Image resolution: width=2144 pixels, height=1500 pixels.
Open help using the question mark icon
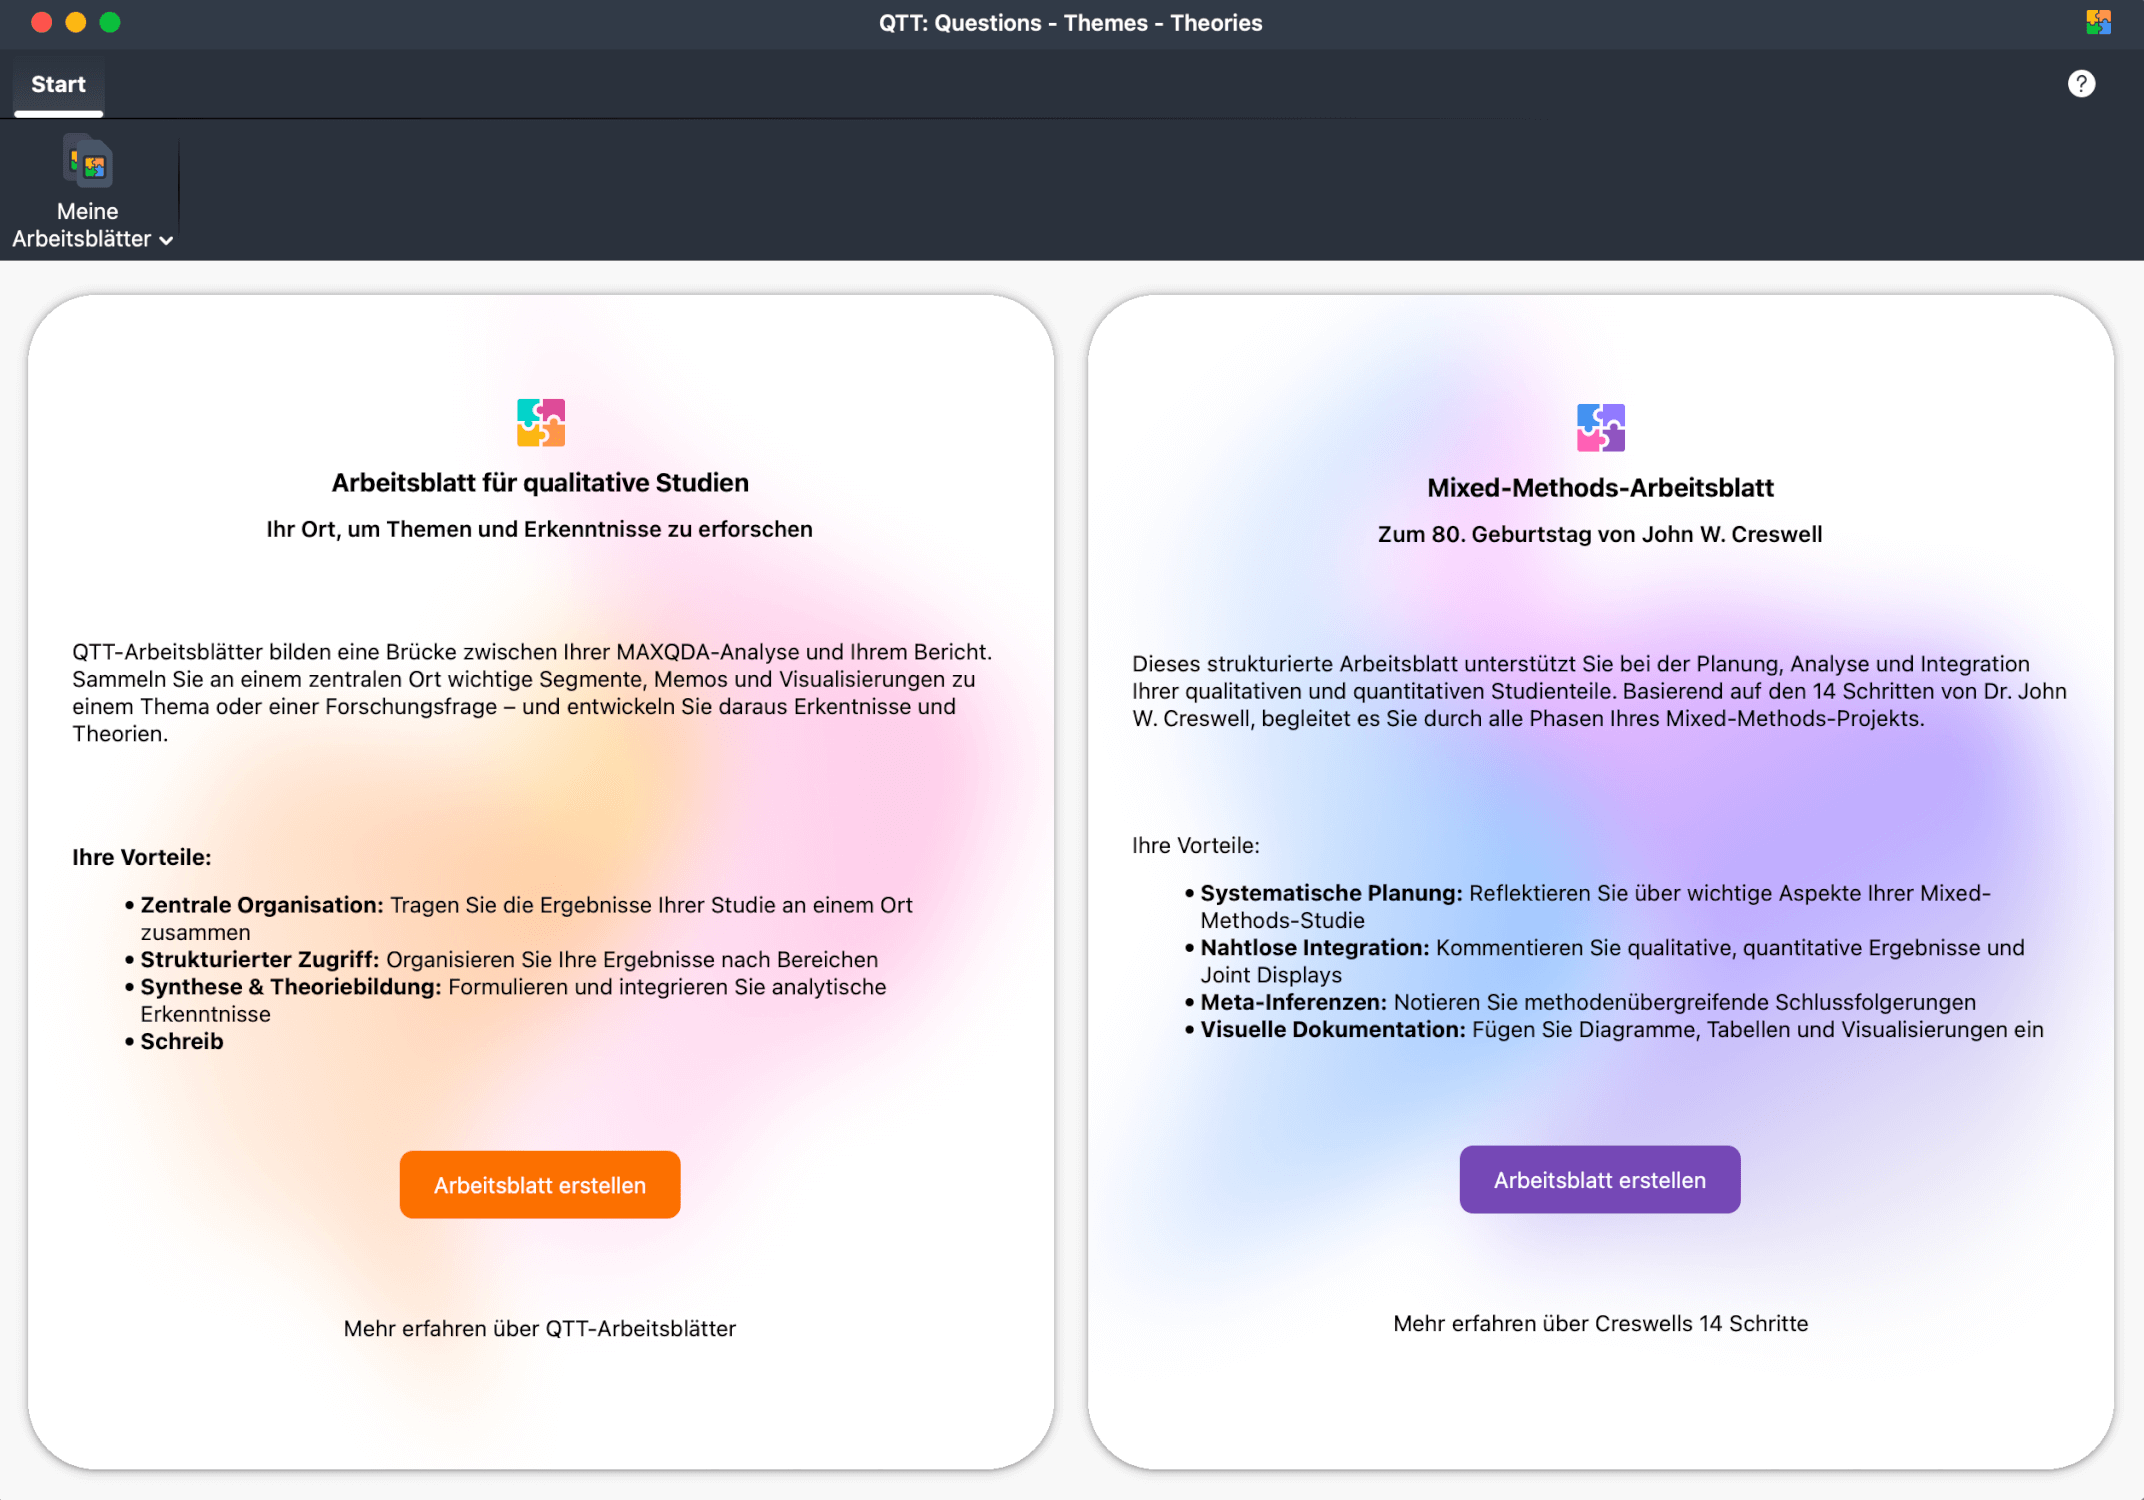point(2081,83)
